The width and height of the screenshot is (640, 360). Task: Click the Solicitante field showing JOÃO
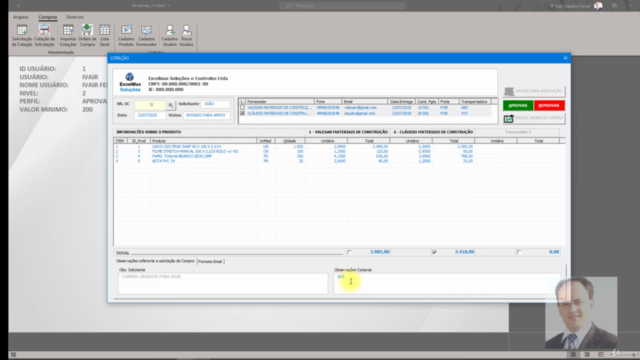click(215, 104)
